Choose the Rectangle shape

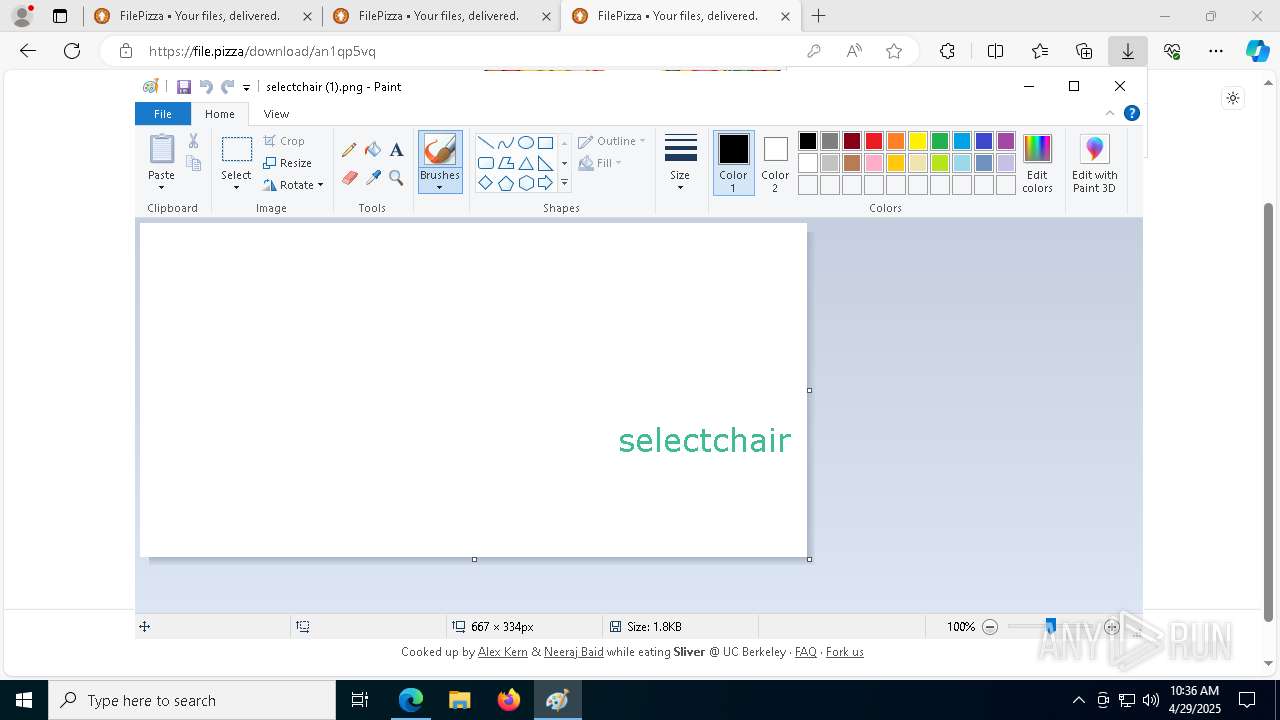pyautogui.click(x=546, y=142)
